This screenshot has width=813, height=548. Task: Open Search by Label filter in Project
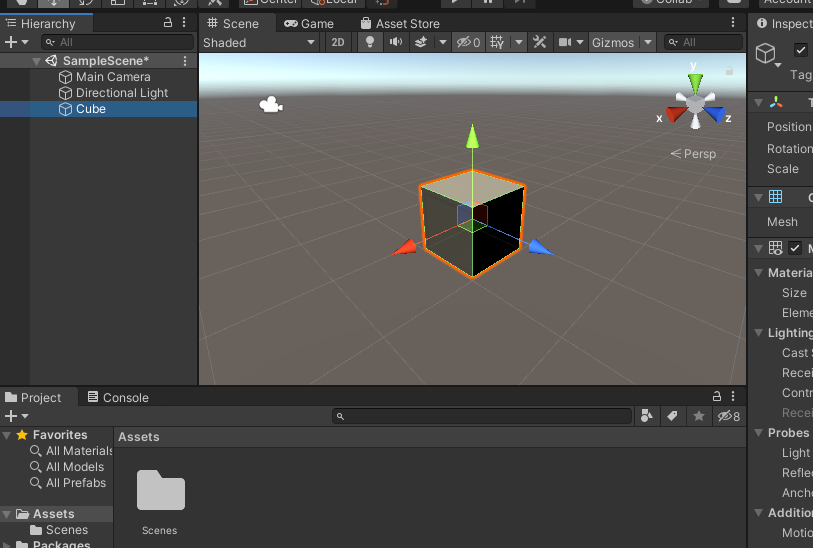pos(672,416)
